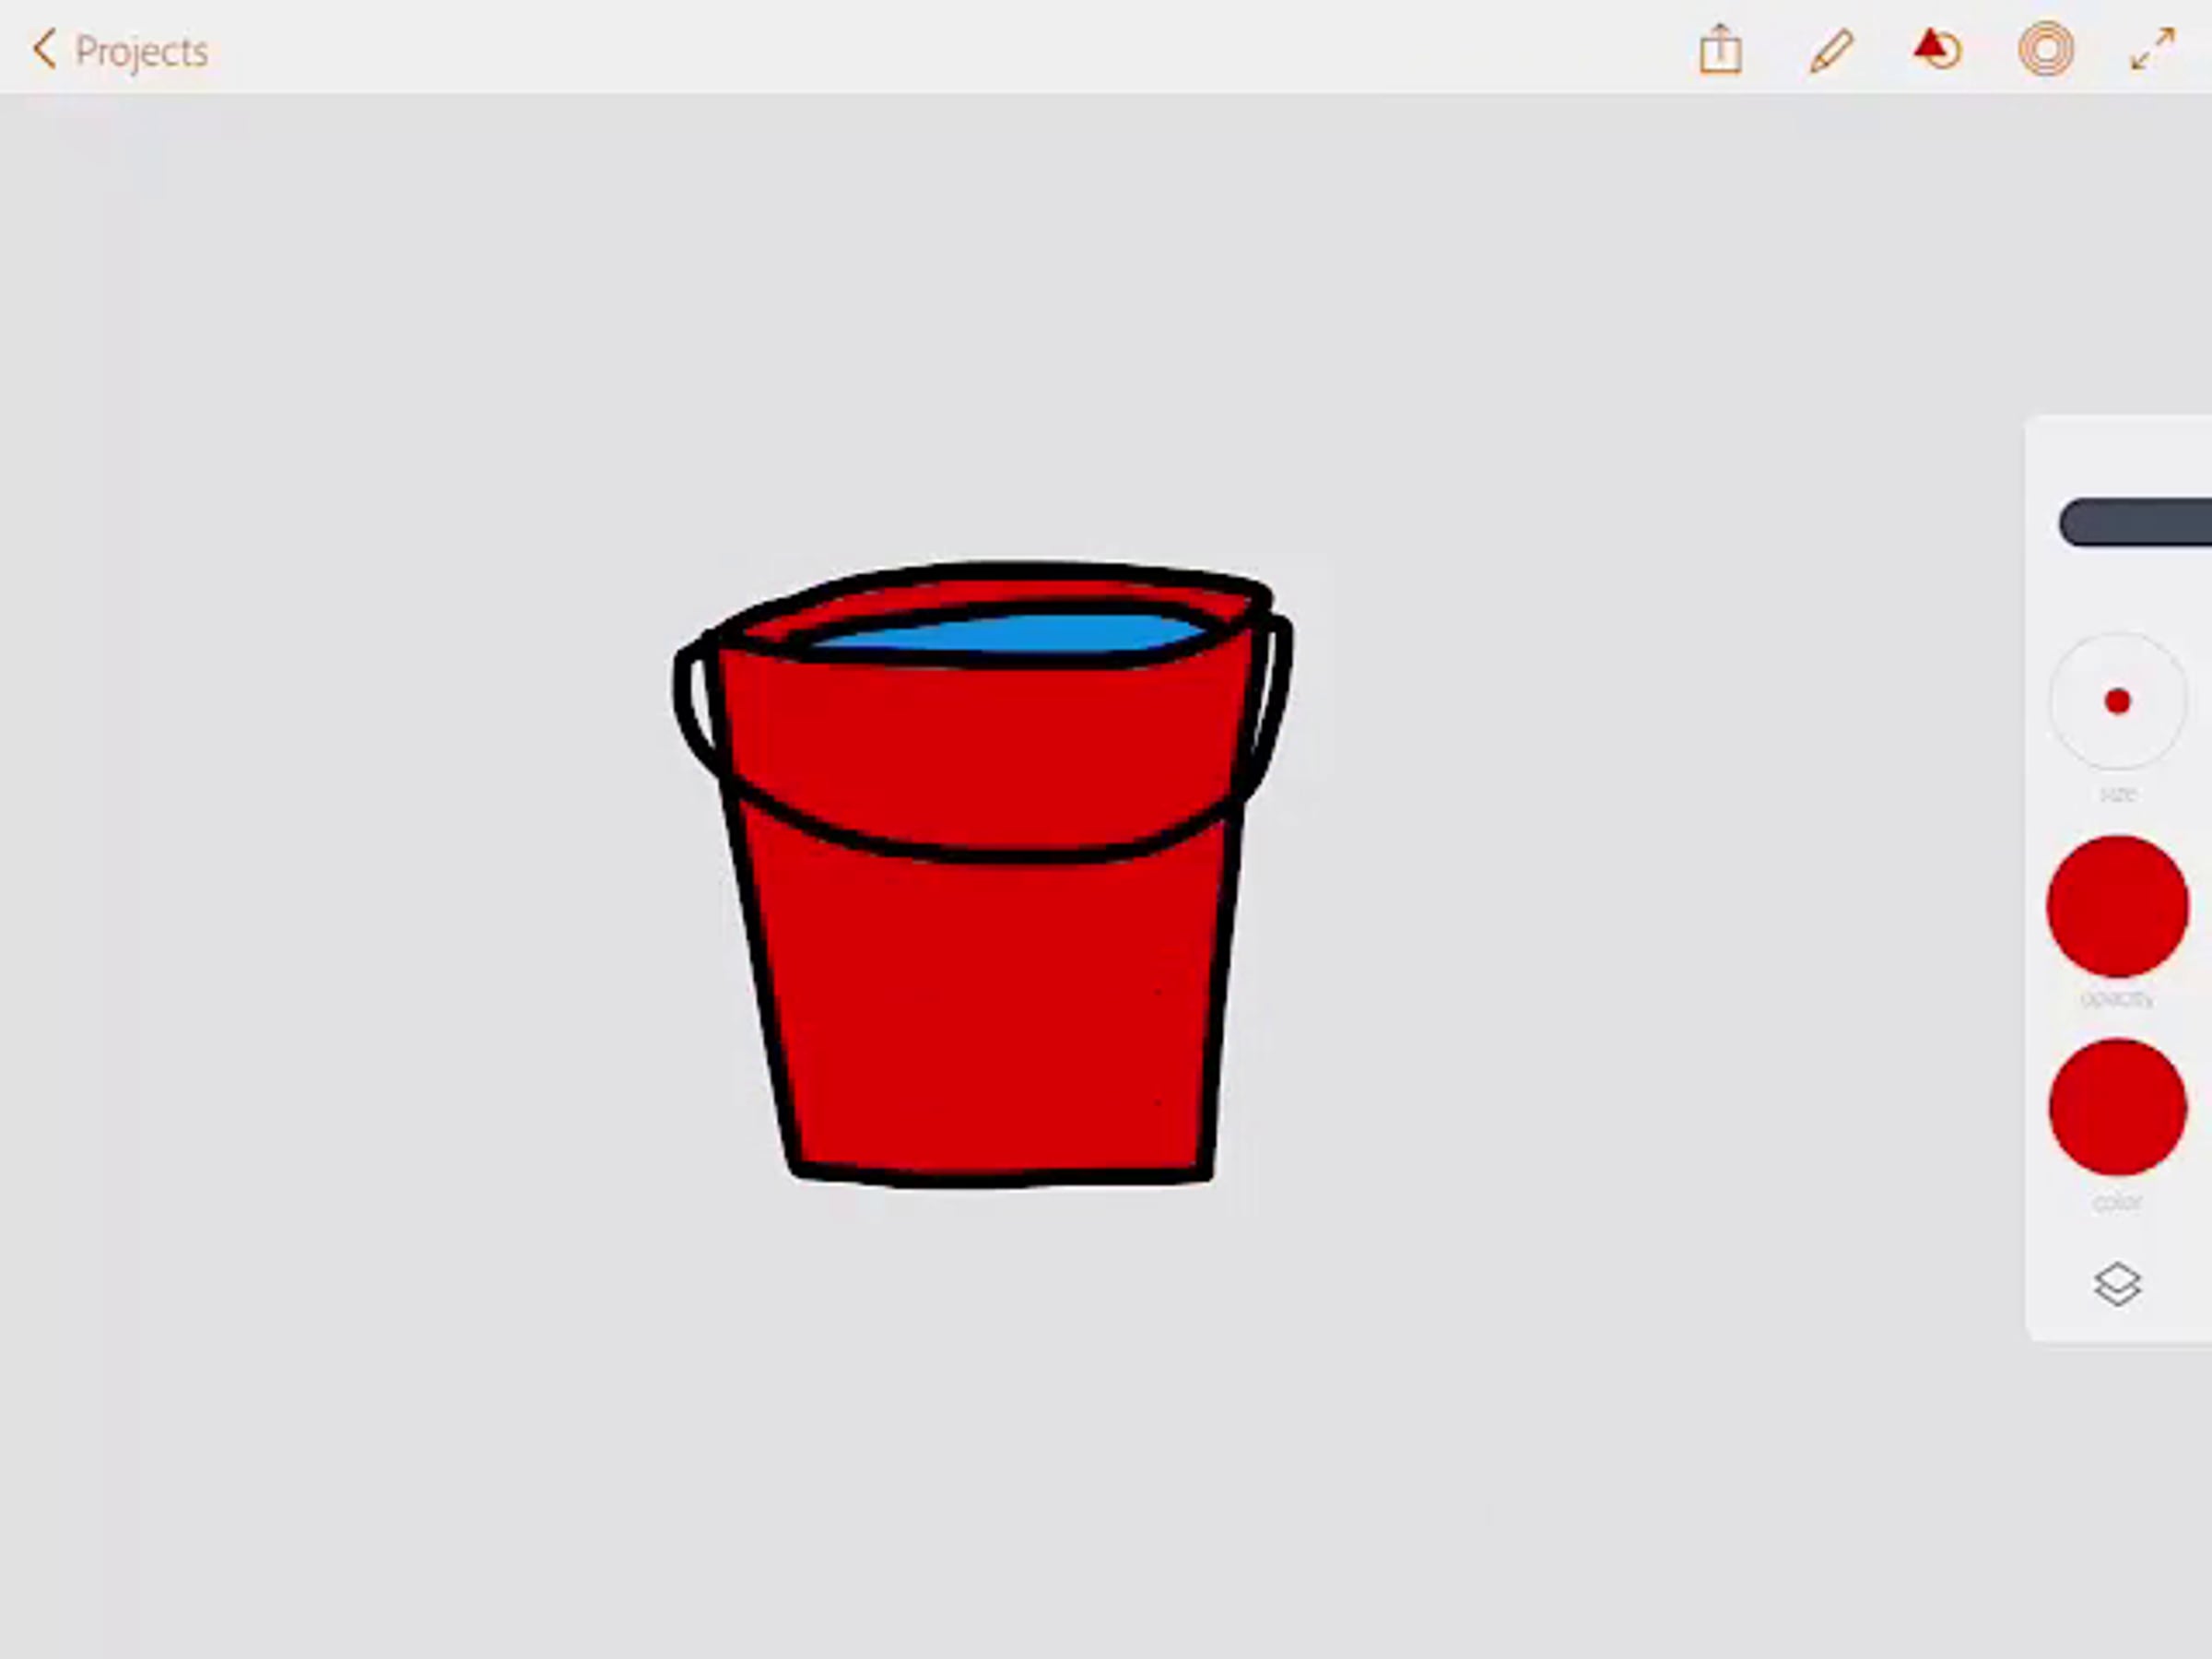Click the small red dot size preview
Image resolution: width=2212 pixels, height=1659 pixels.
[2117, 702]
